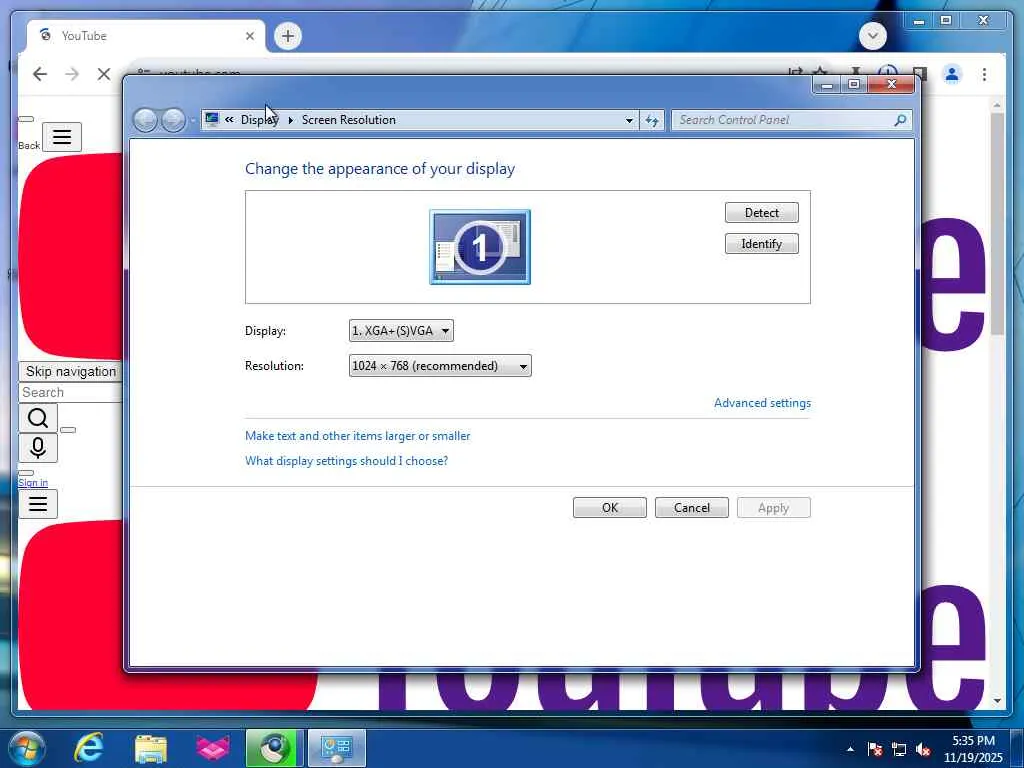Click the Action Center flag tray icon
This screenshot has width=1024, height=768.
click(x=874, y=749)
